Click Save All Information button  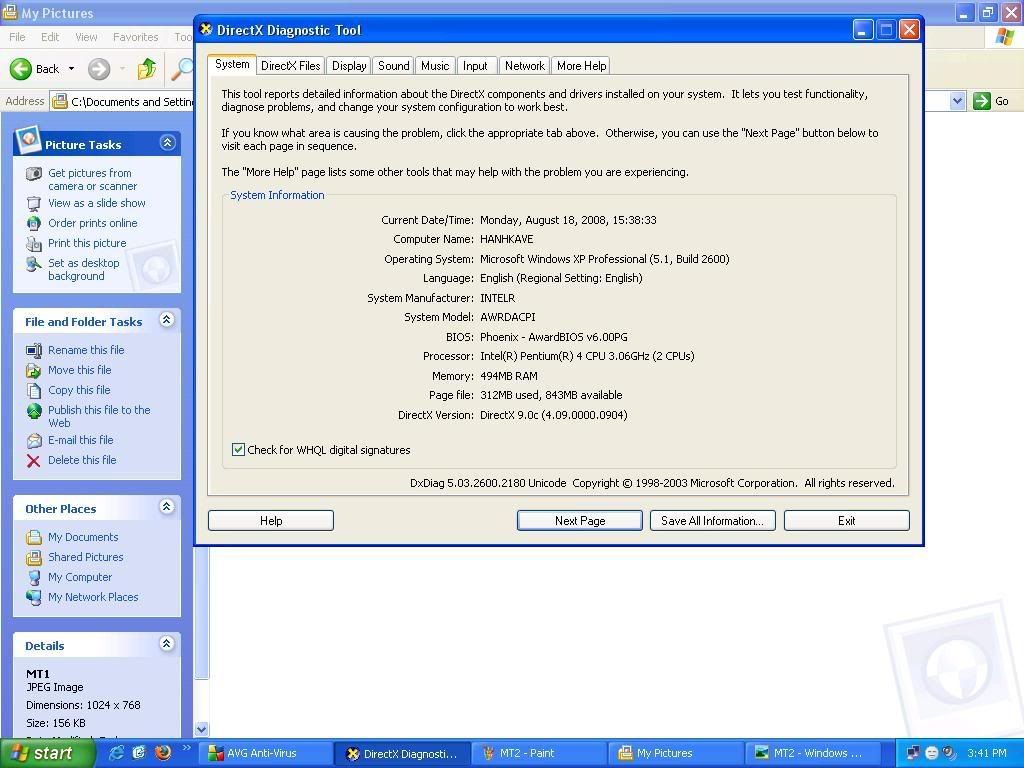tap(712, 520)
